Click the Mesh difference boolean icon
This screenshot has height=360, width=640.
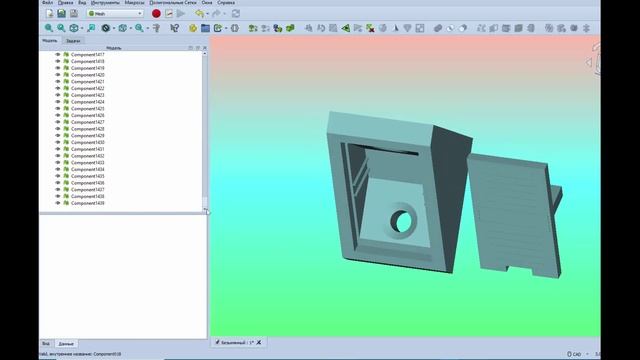(x=462, y=28)
